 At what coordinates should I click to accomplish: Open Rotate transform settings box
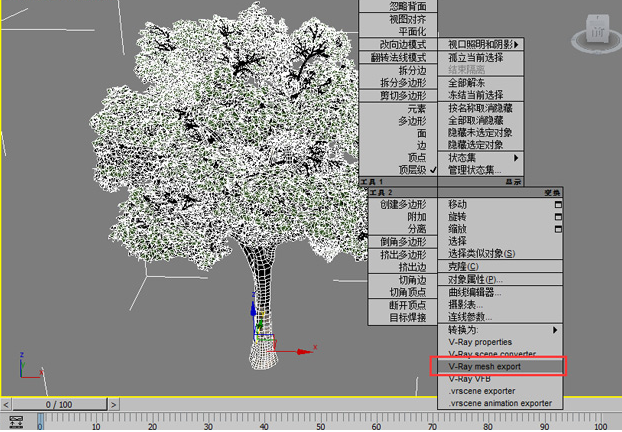click(x=558, y=217)
